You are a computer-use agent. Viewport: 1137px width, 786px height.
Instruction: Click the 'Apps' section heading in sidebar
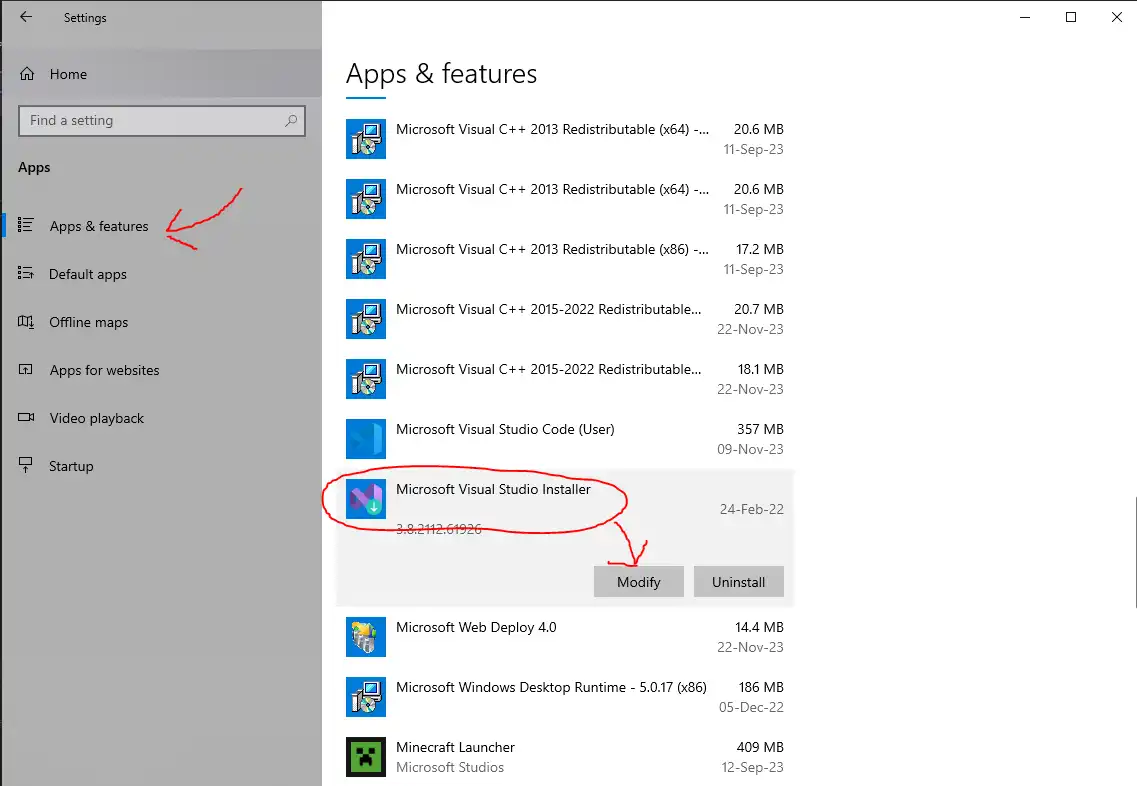[x=34, y=167]
